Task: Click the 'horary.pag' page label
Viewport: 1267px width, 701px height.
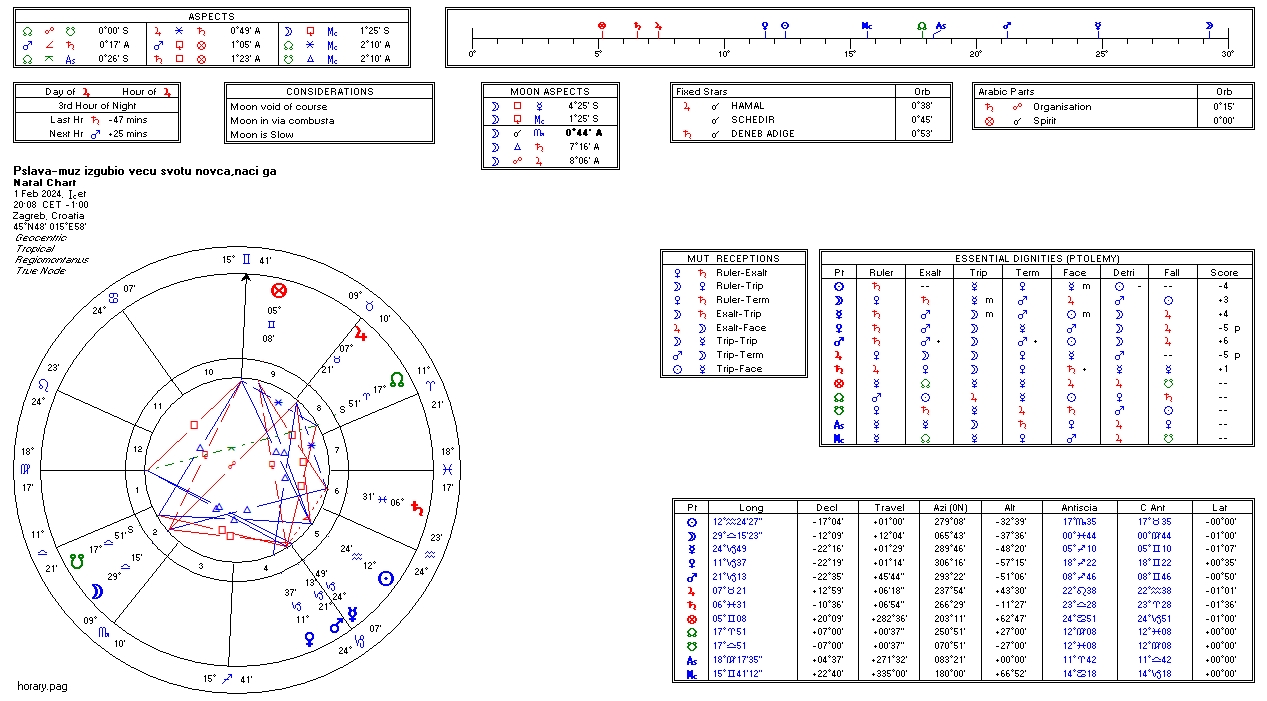Action: coord(42,686)
